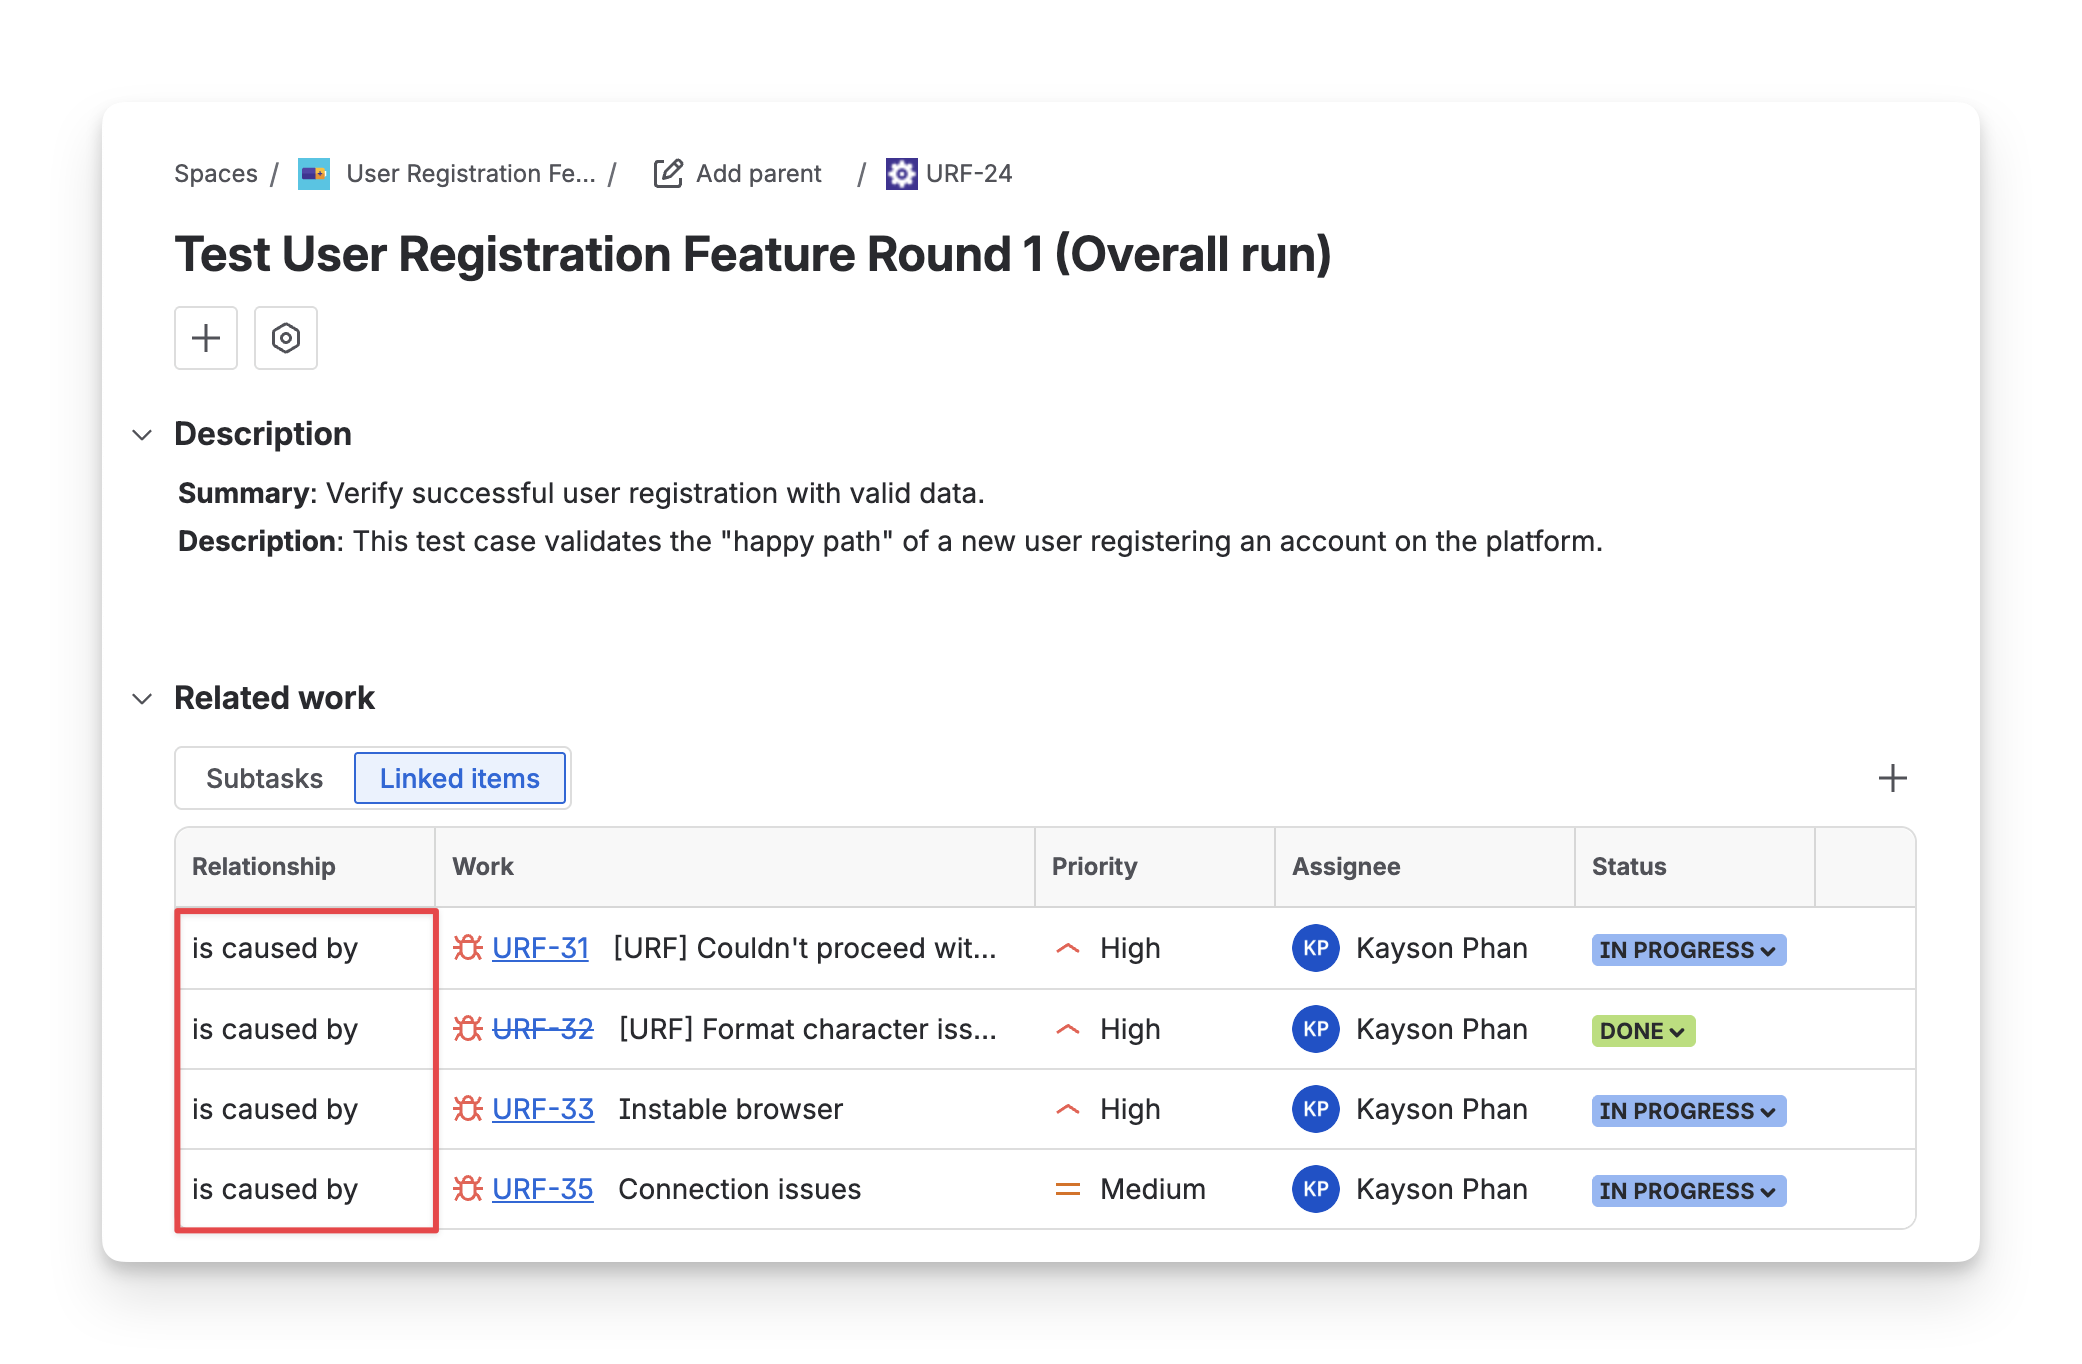This screenshot has height=1364, width=2082.
Task: Click the Add parent pencil icon
Action: point(668,174)
